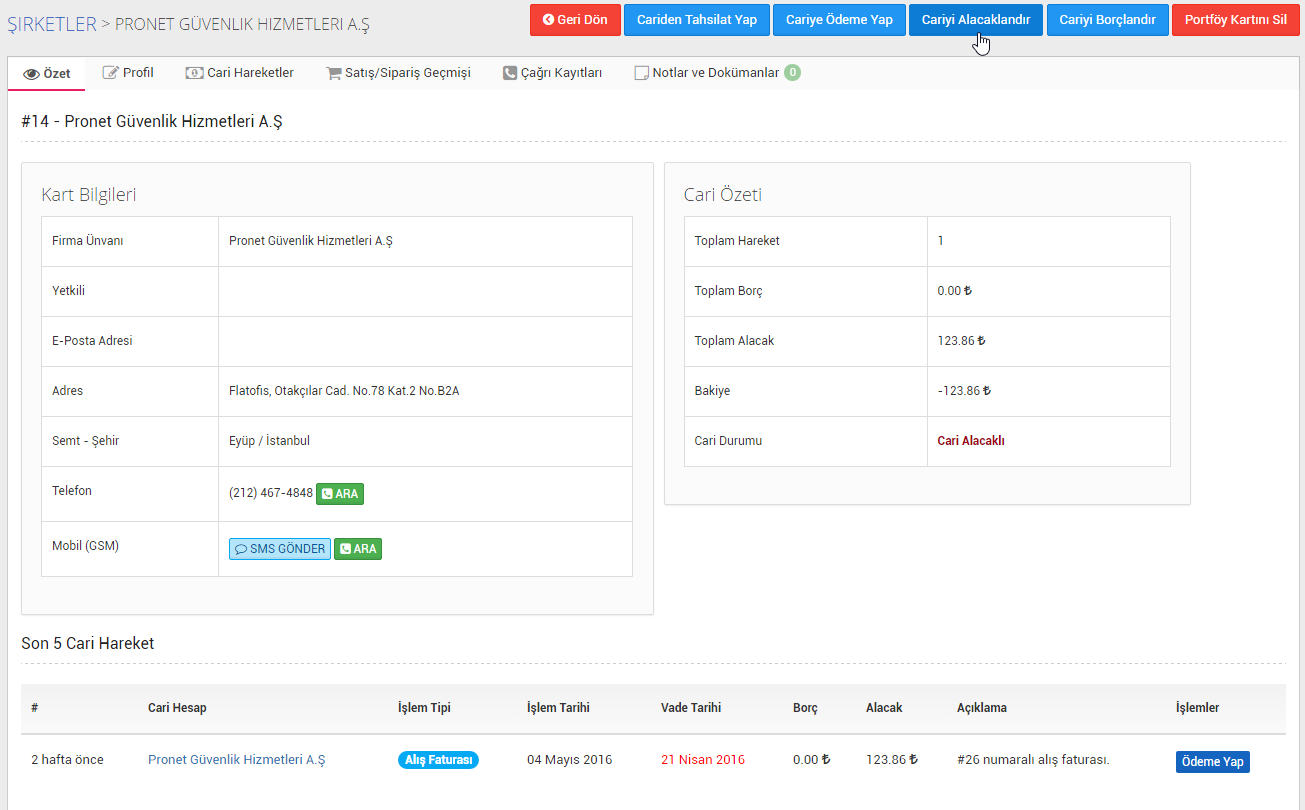Click the Toplam Hareket value 1
The width and height of the screenshot is (1305, 810).
[941, 241]
